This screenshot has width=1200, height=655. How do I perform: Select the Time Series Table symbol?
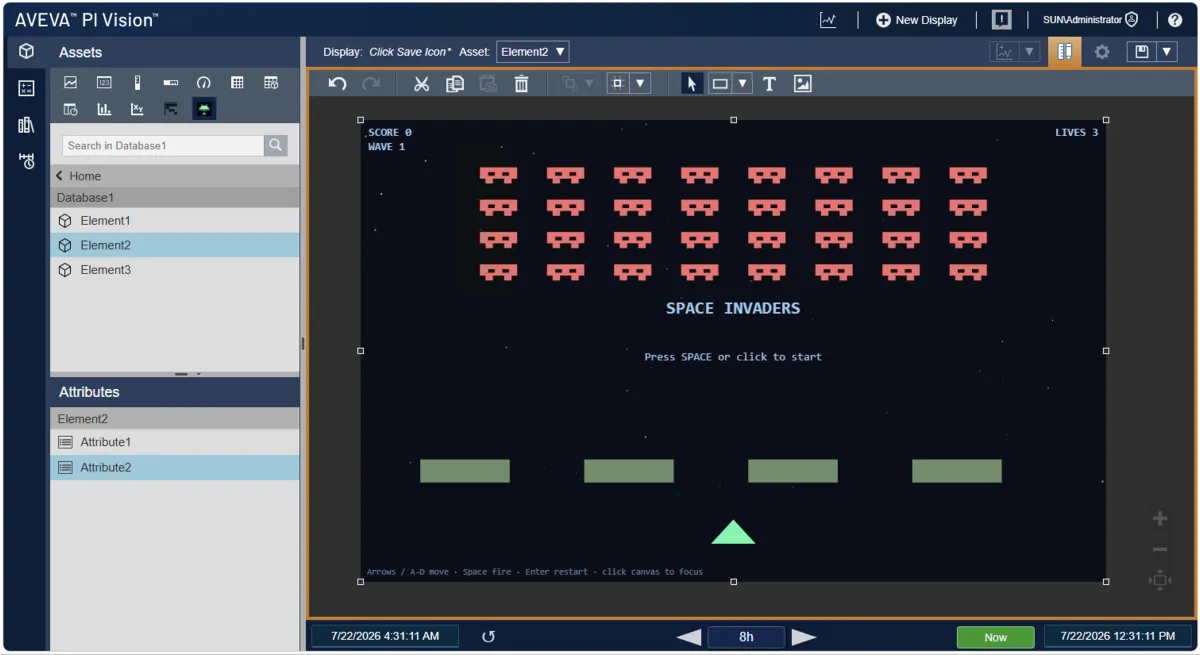(70, 109)
